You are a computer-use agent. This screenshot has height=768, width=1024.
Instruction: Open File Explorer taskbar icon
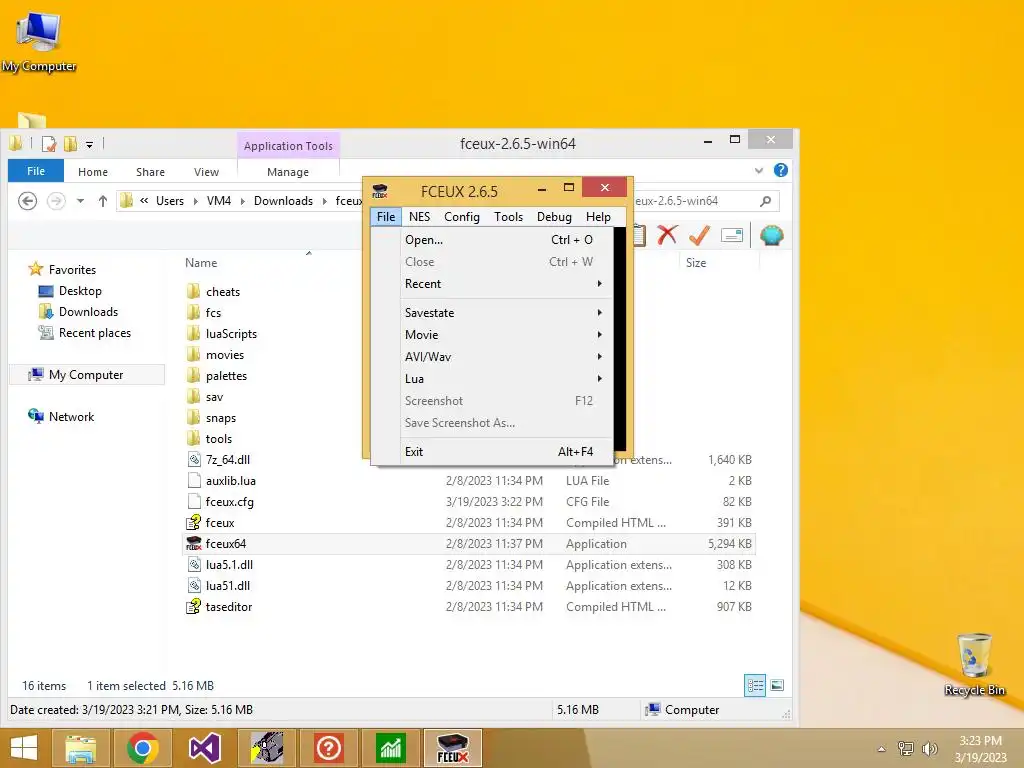coord(80,748)
